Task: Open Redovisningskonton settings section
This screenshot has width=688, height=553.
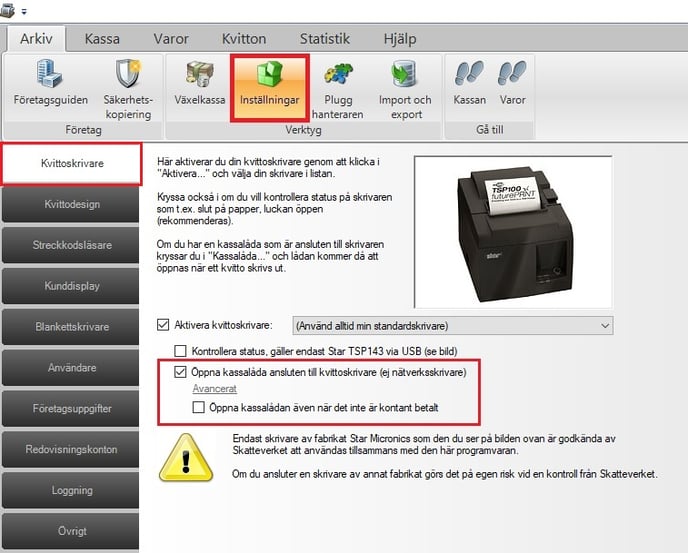Action: (71, 449)
